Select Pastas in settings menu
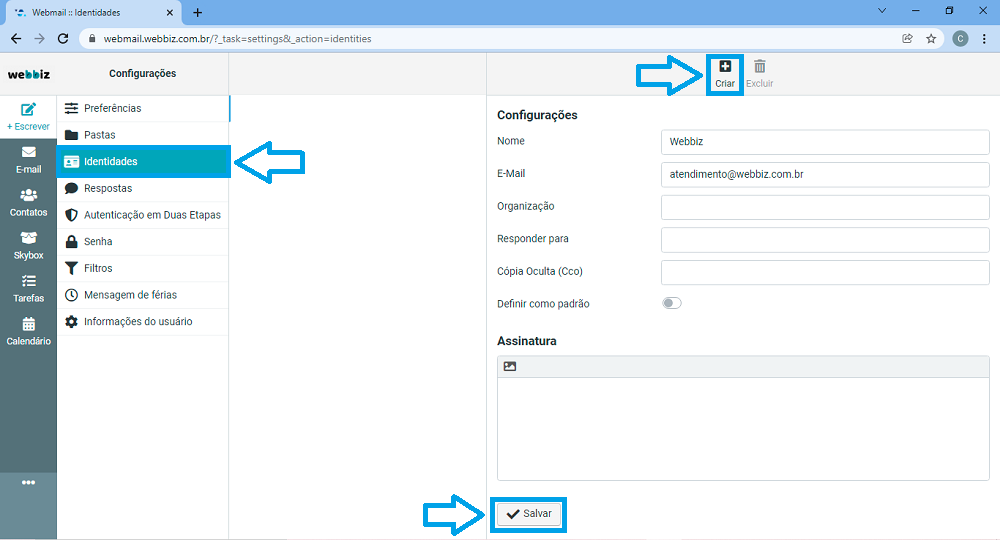This screenshot has height=540, width=1000. [99, 135]
